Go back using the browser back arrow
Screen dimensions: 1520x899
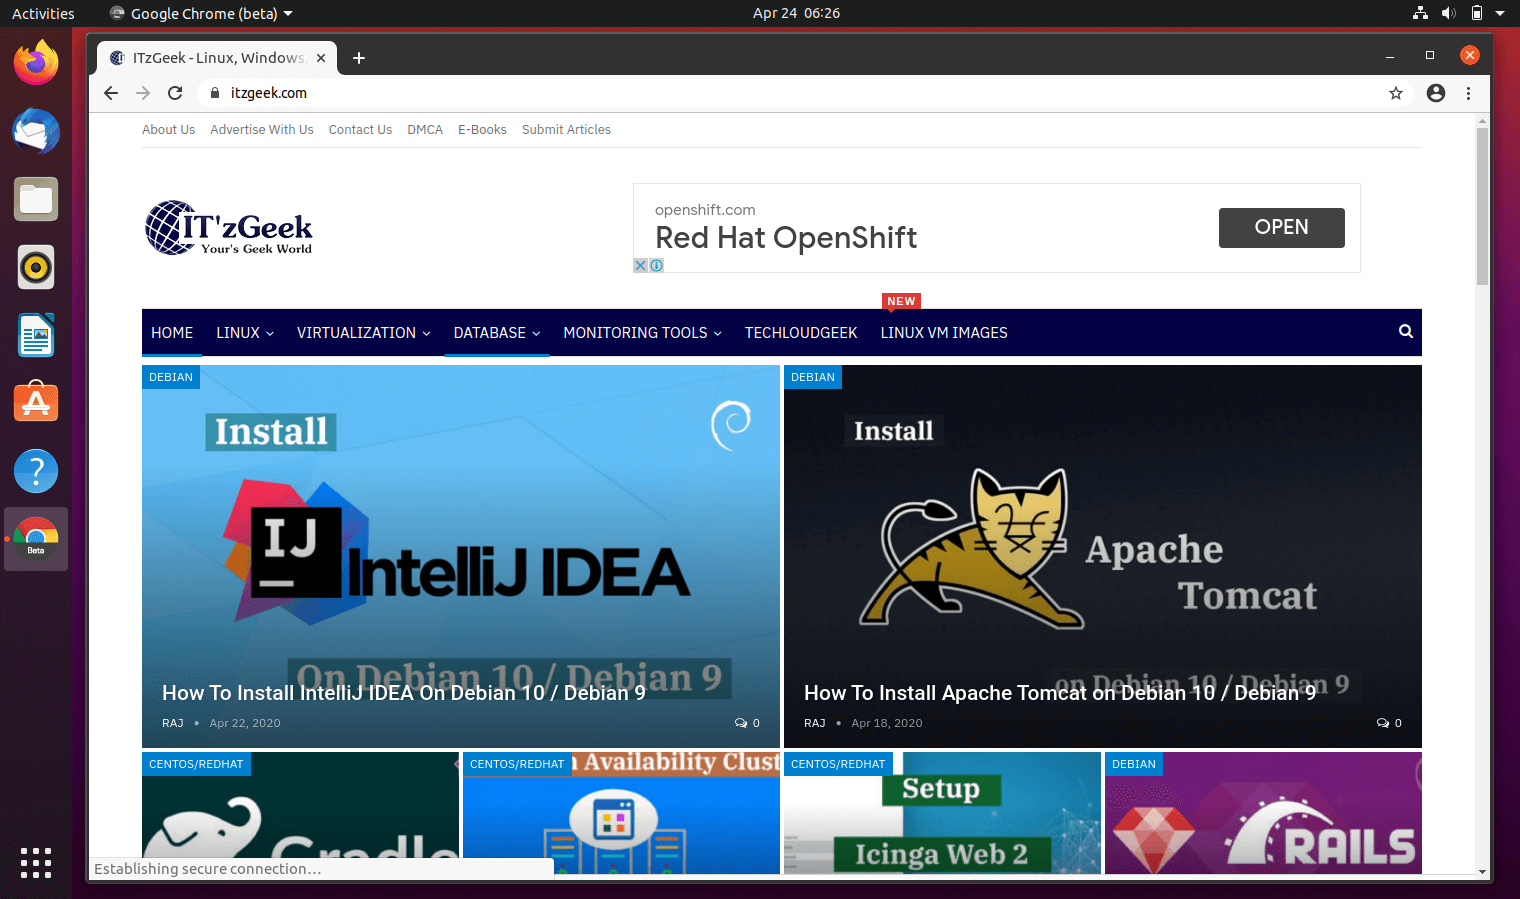[x=111, y=93]
